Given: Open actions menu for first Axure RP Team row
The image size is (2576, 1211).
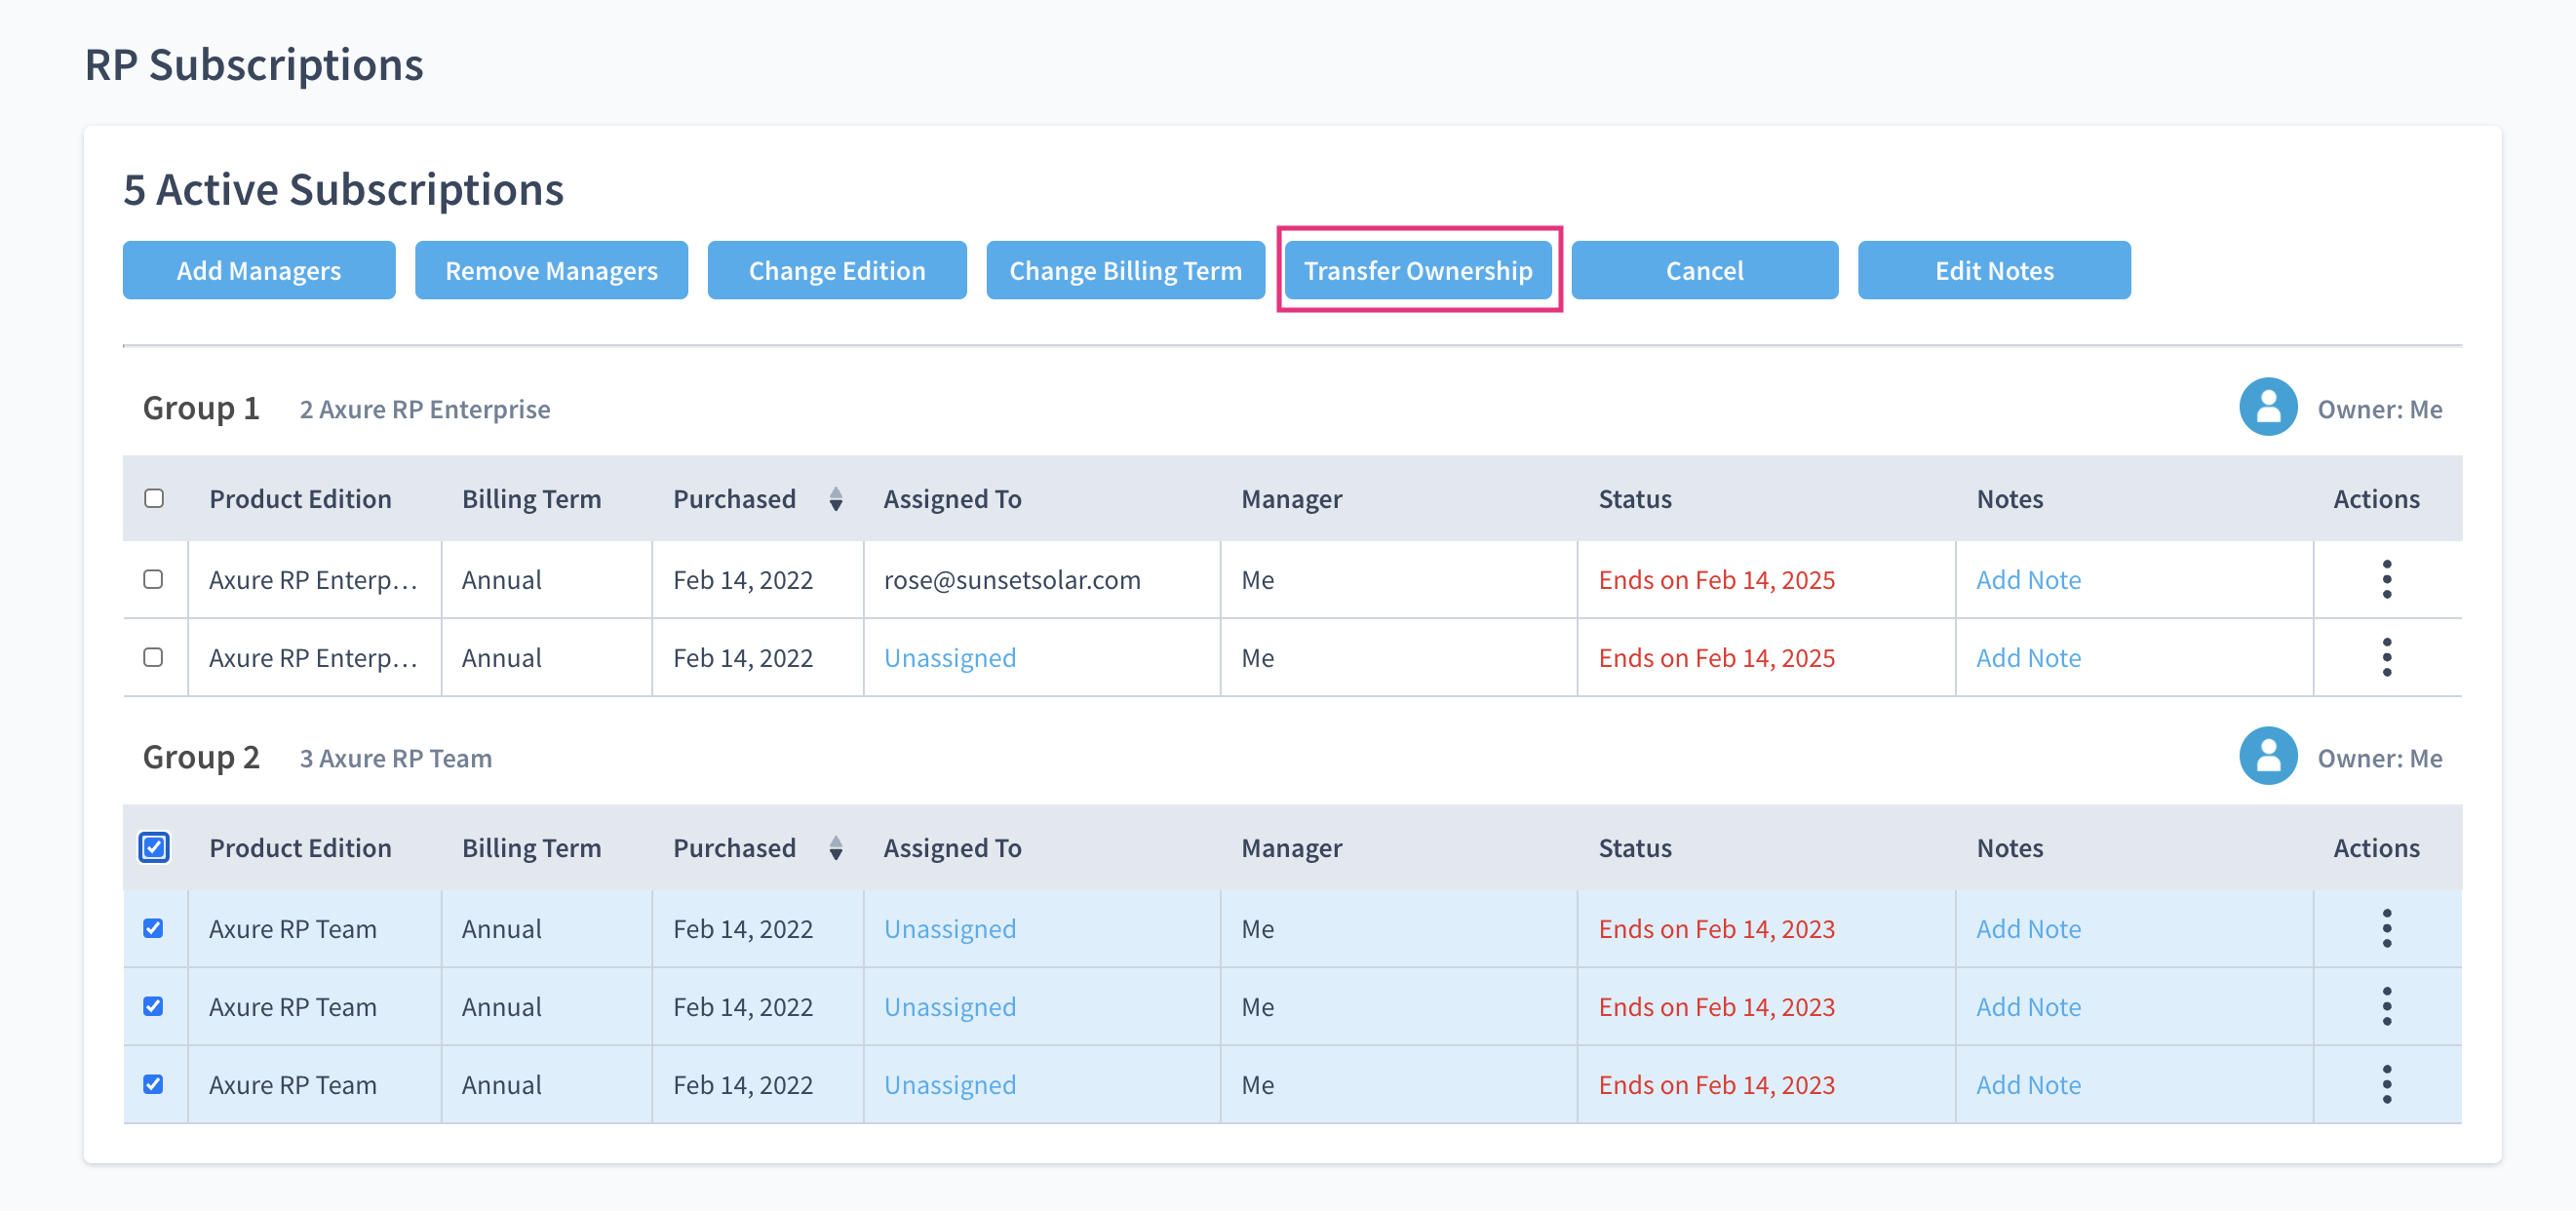Looking at the screenshot, I should (2386, 928).
